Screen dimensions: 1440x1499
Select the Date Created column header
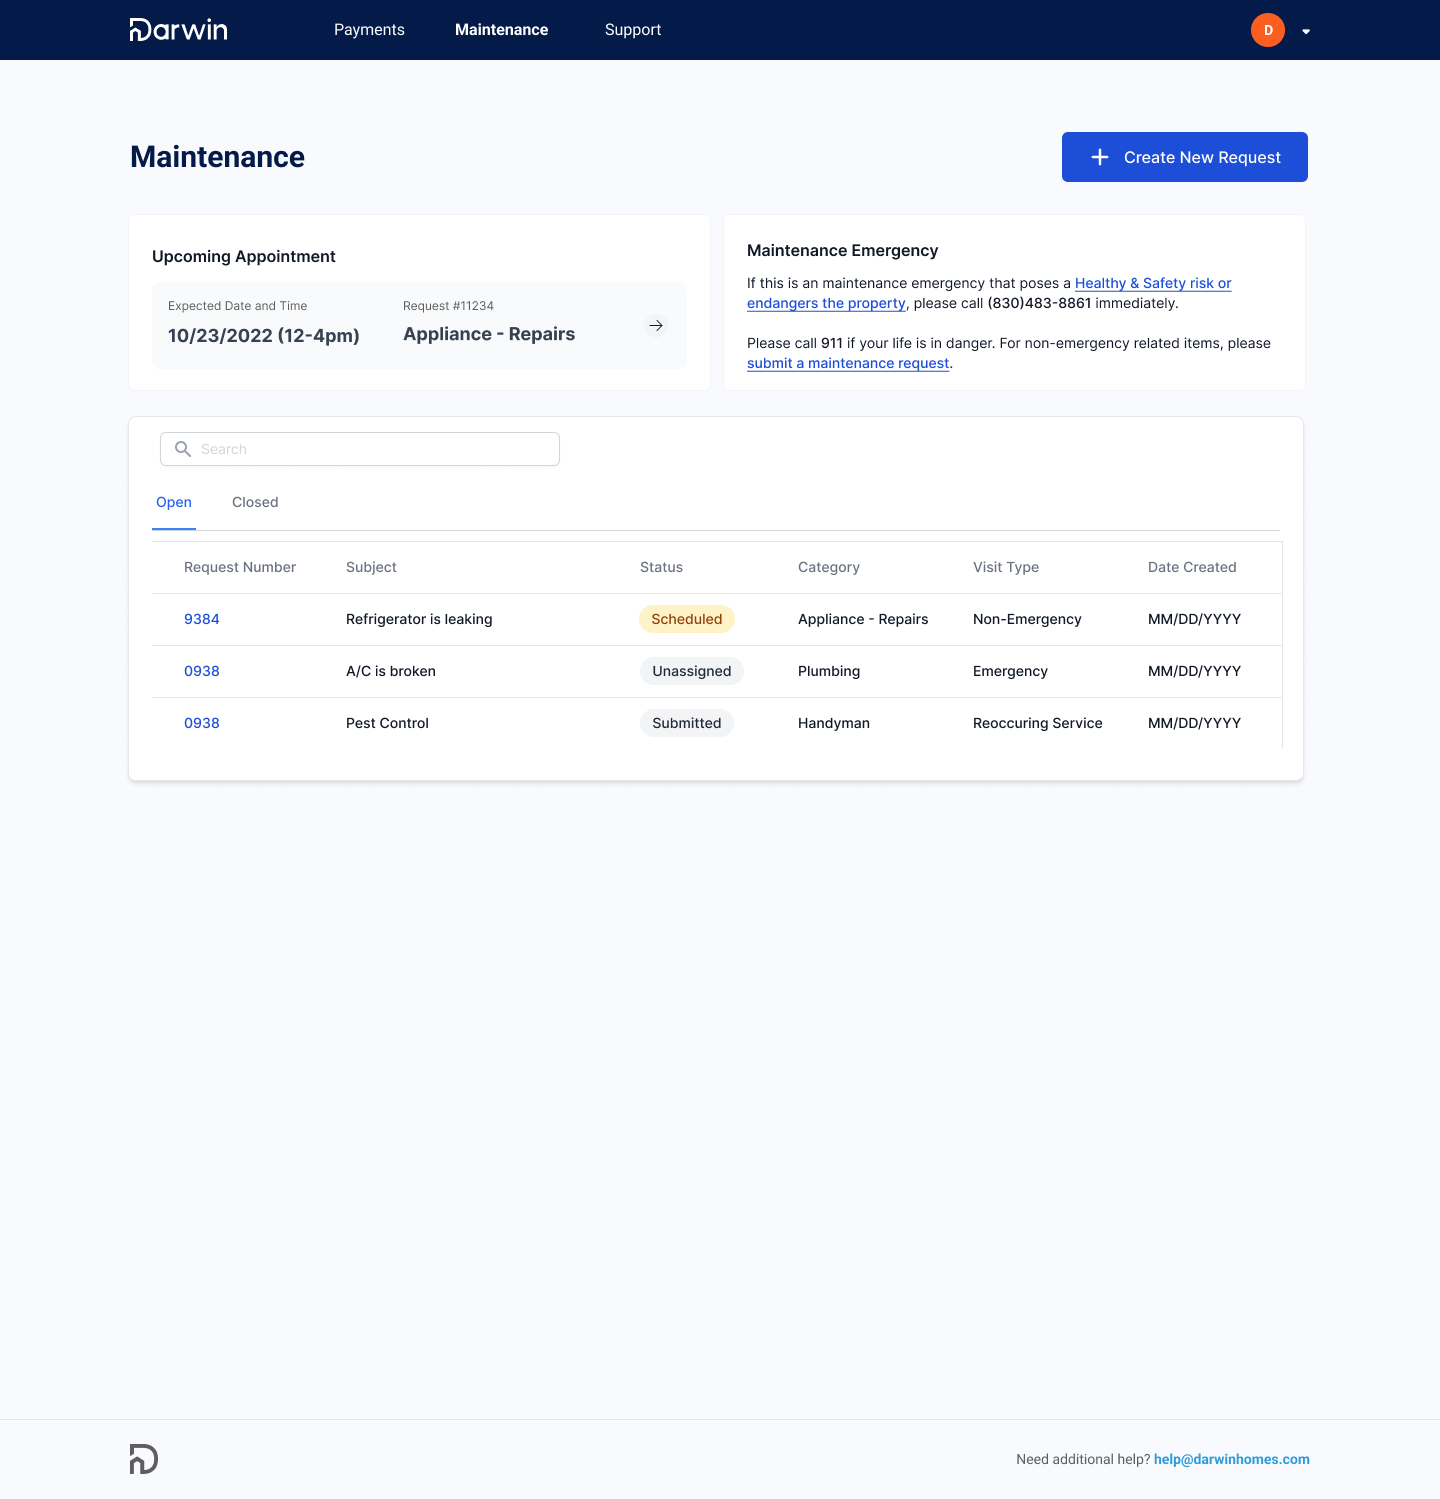1192,567
